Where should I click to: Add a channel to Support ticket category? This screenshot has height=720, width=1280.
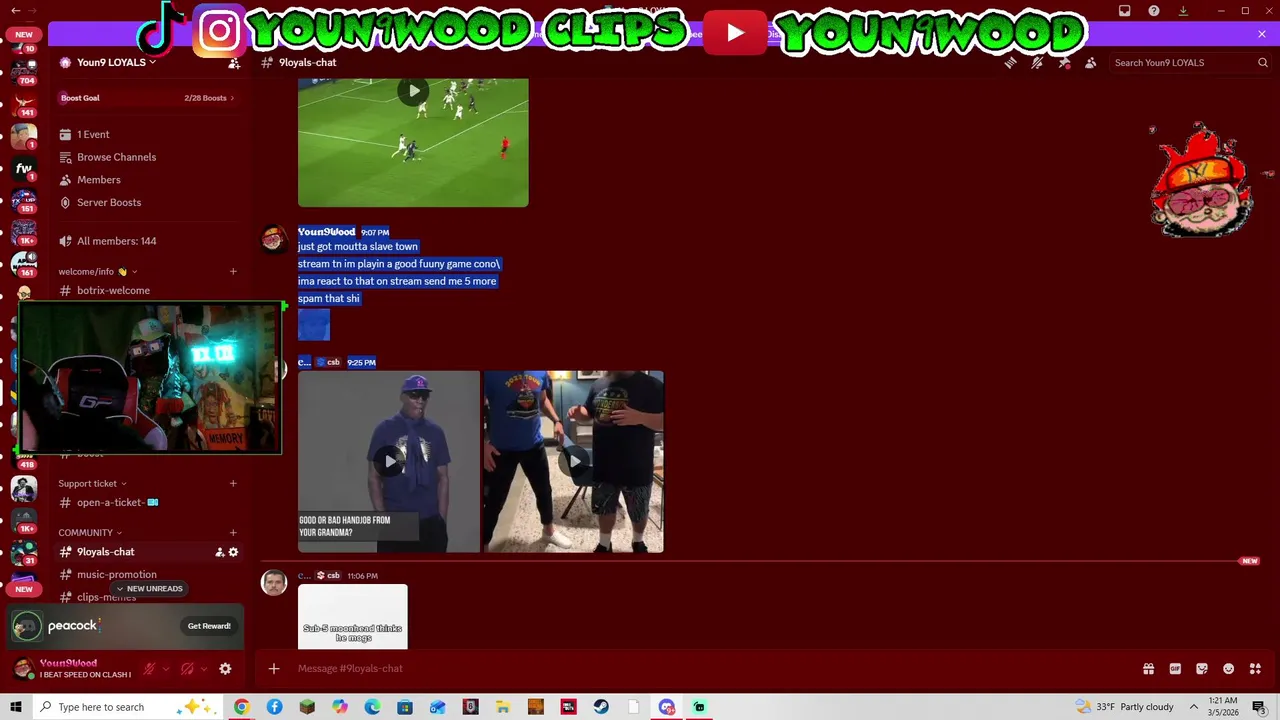(x=233, y=483)
